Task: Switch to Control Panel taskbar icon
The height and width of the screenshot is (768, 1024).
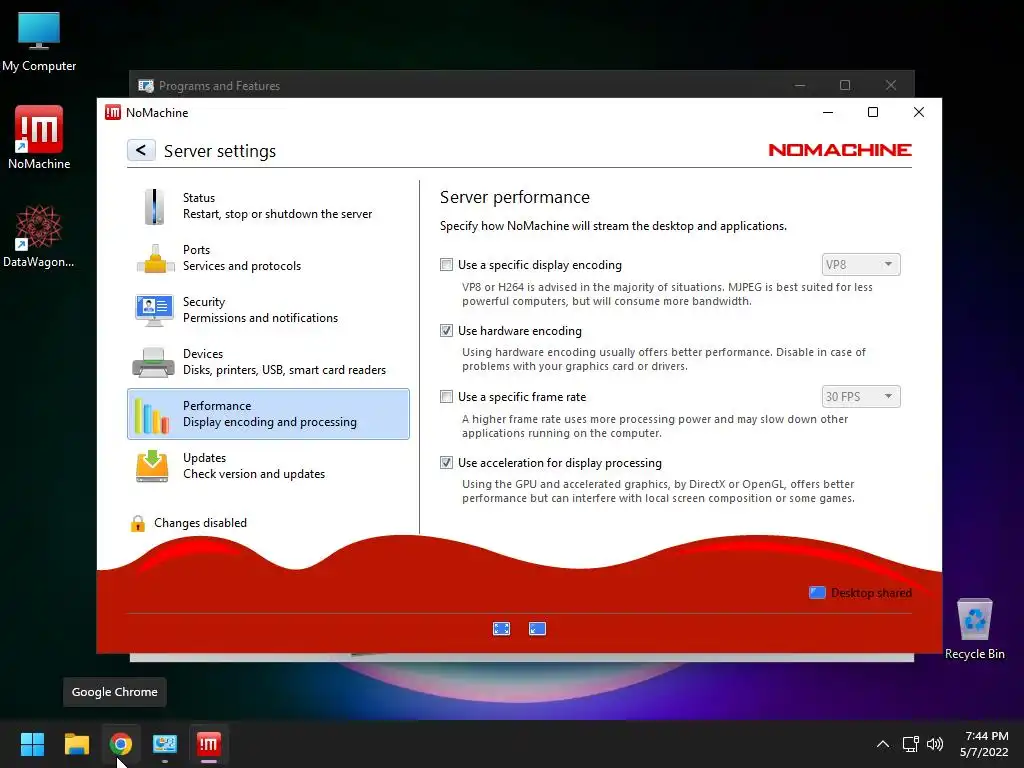Action: click(165, 744)
